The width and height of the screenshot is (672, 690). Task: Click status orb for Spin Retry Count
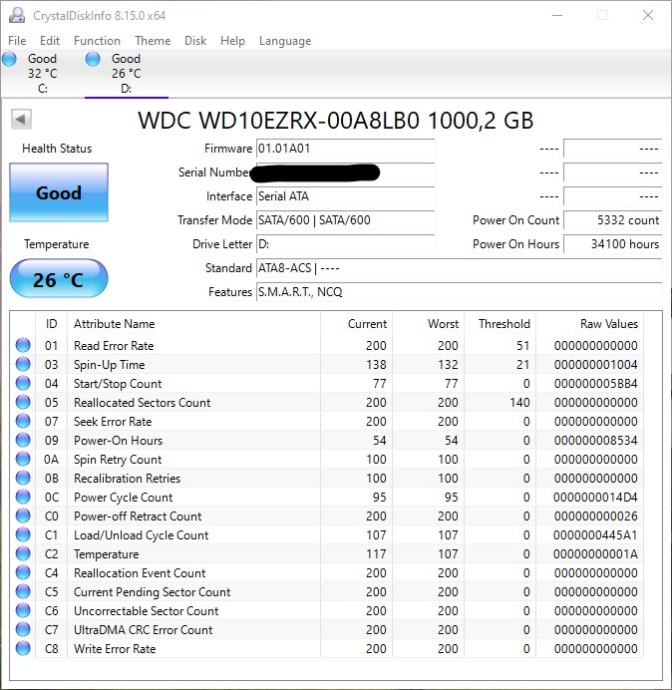(23, 459)
